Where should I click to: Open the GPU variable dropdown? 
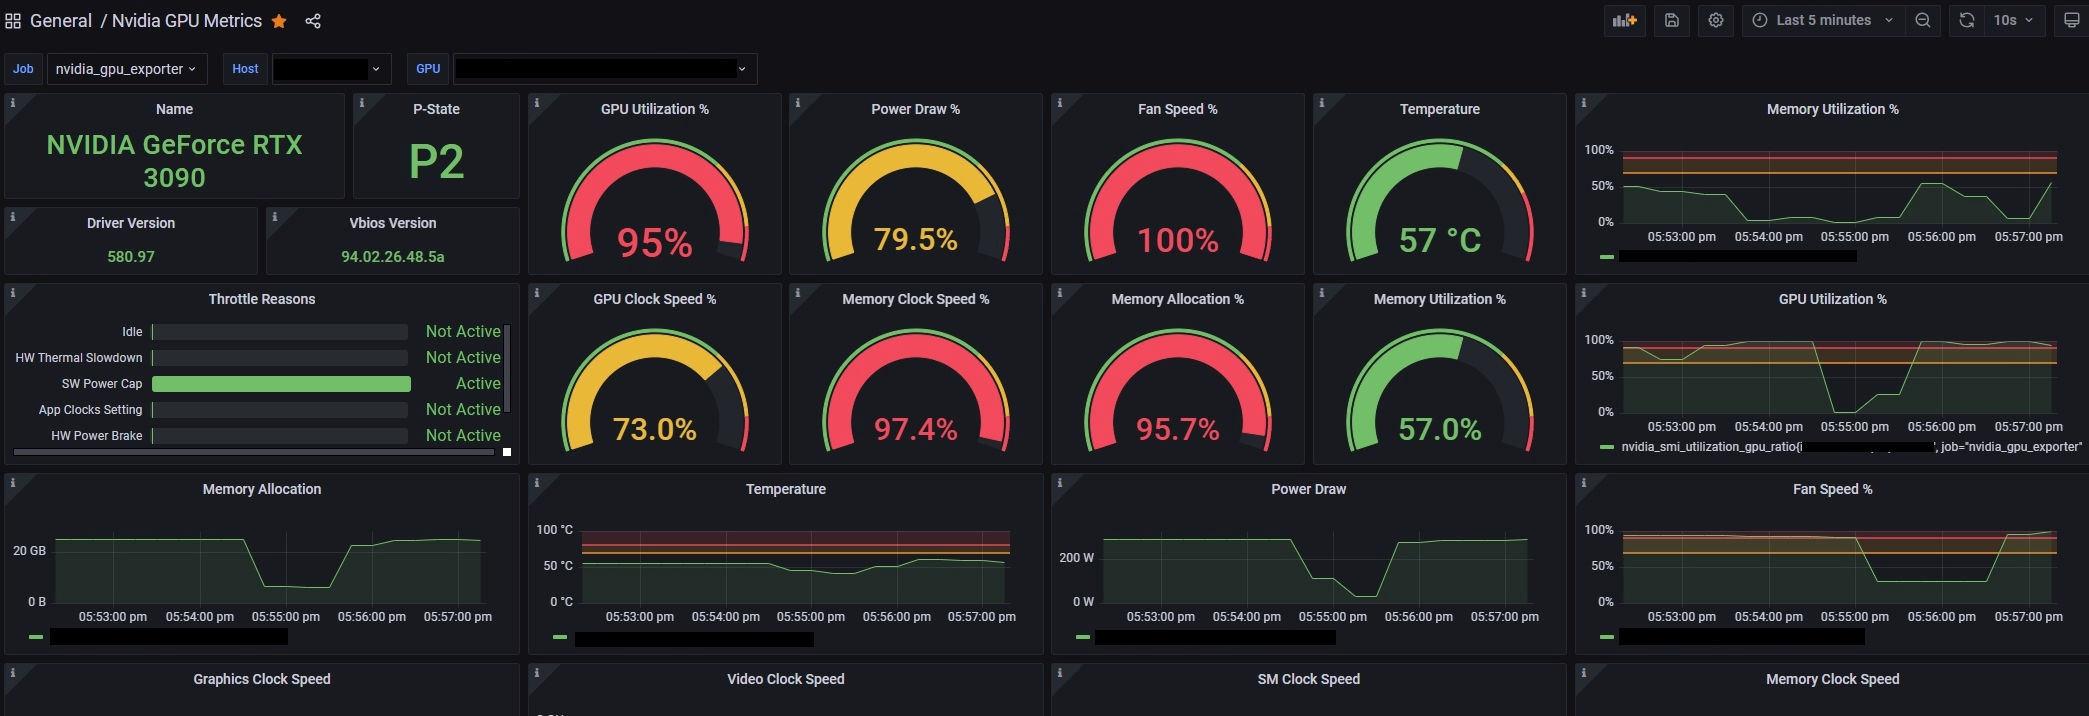(605, 69)
